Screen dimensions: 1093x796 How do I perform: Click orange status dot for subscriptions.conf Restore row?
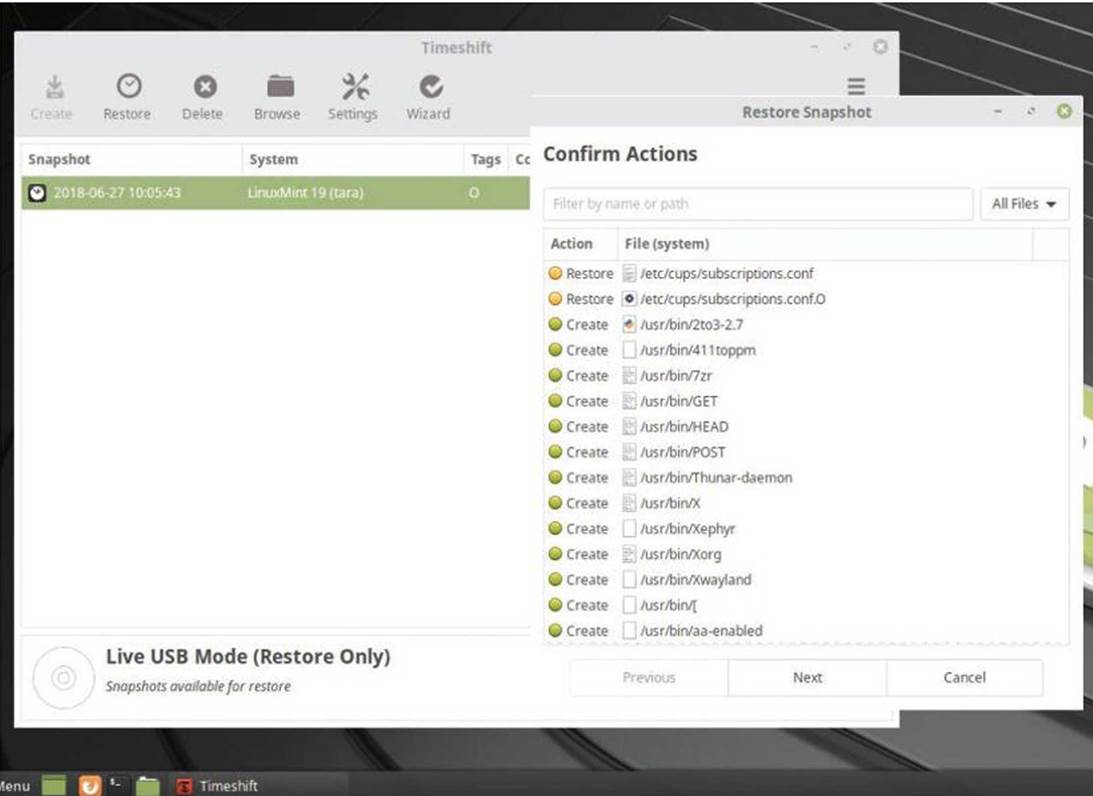tap(556, 273)
